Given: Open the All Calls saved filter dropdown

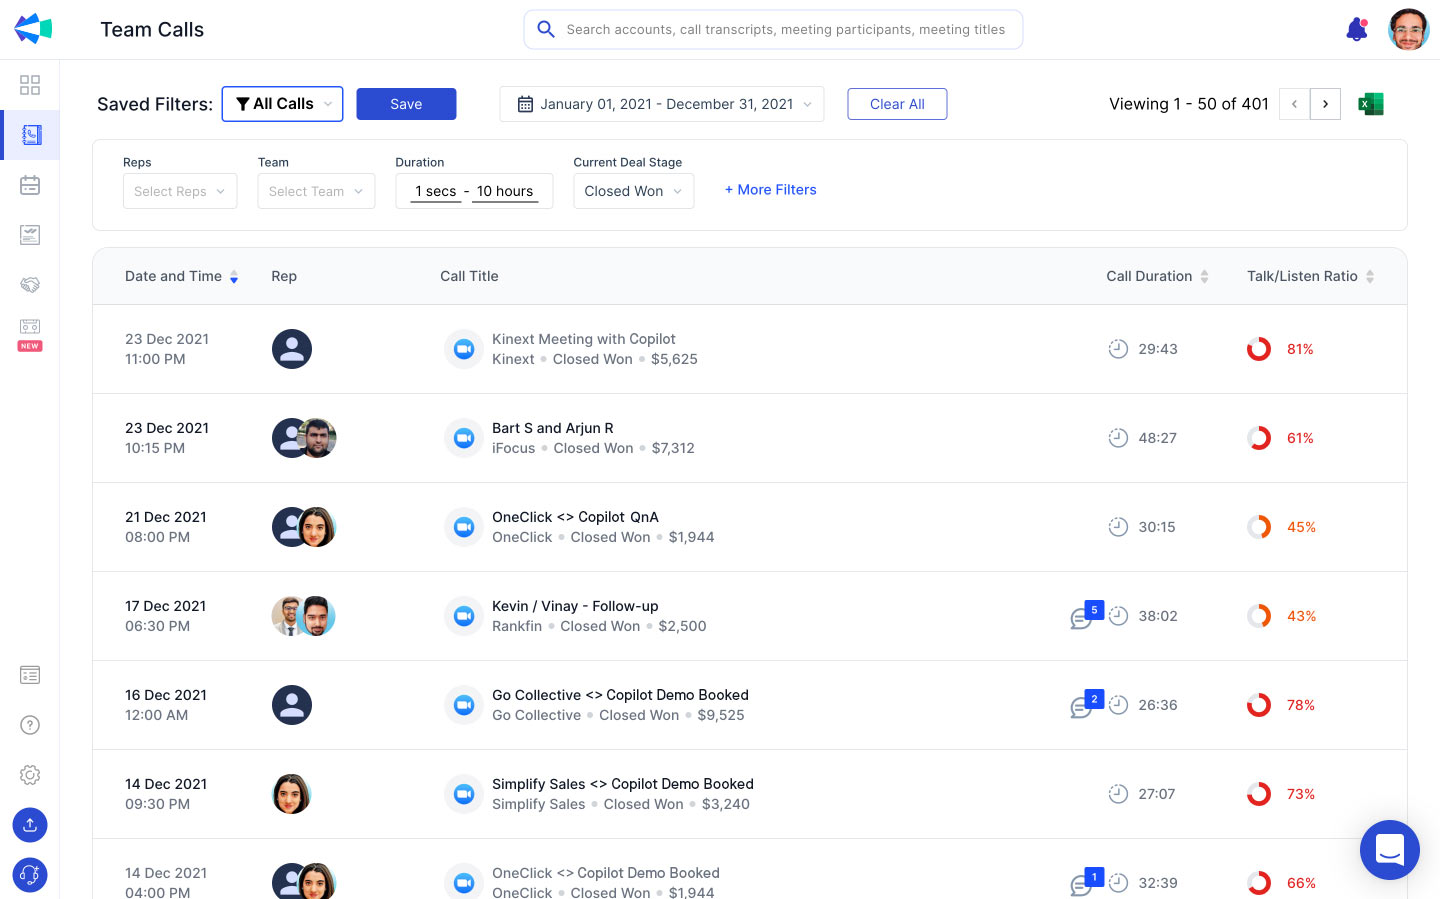Looking at the screenshot, I should (282, 103).
